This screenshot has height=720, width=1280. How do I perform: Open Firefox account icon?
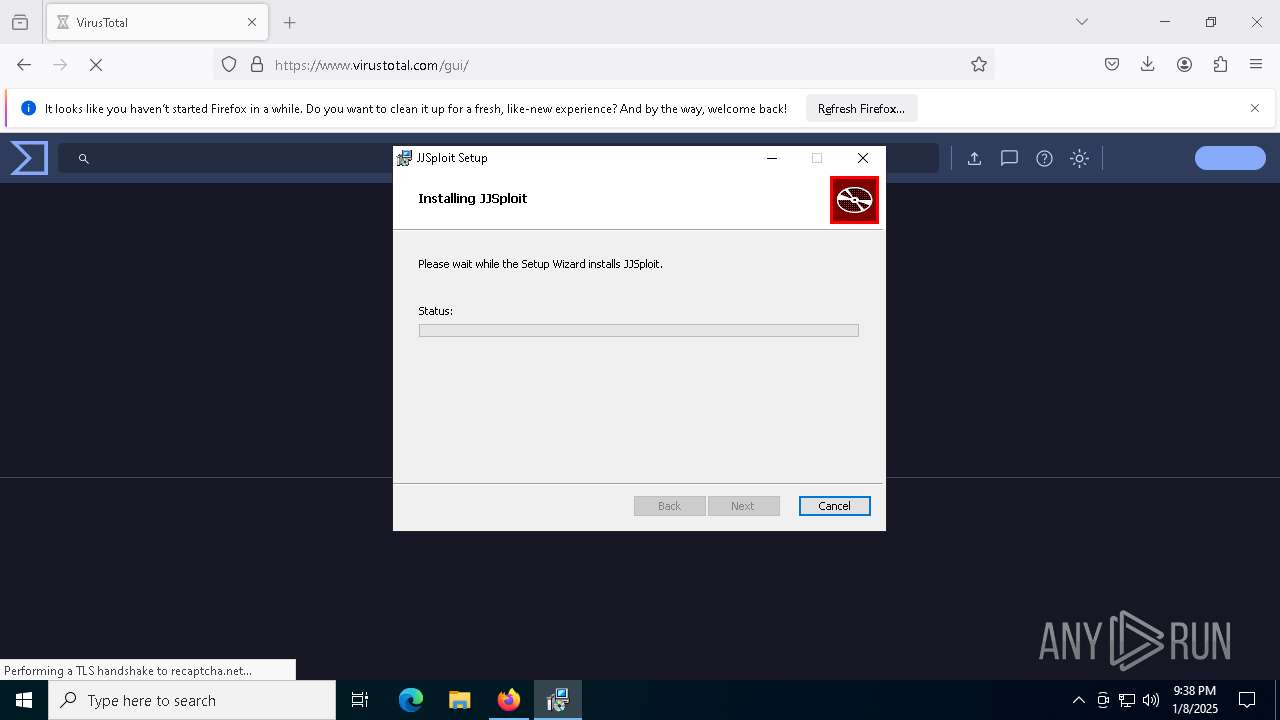click(1184, 65)
